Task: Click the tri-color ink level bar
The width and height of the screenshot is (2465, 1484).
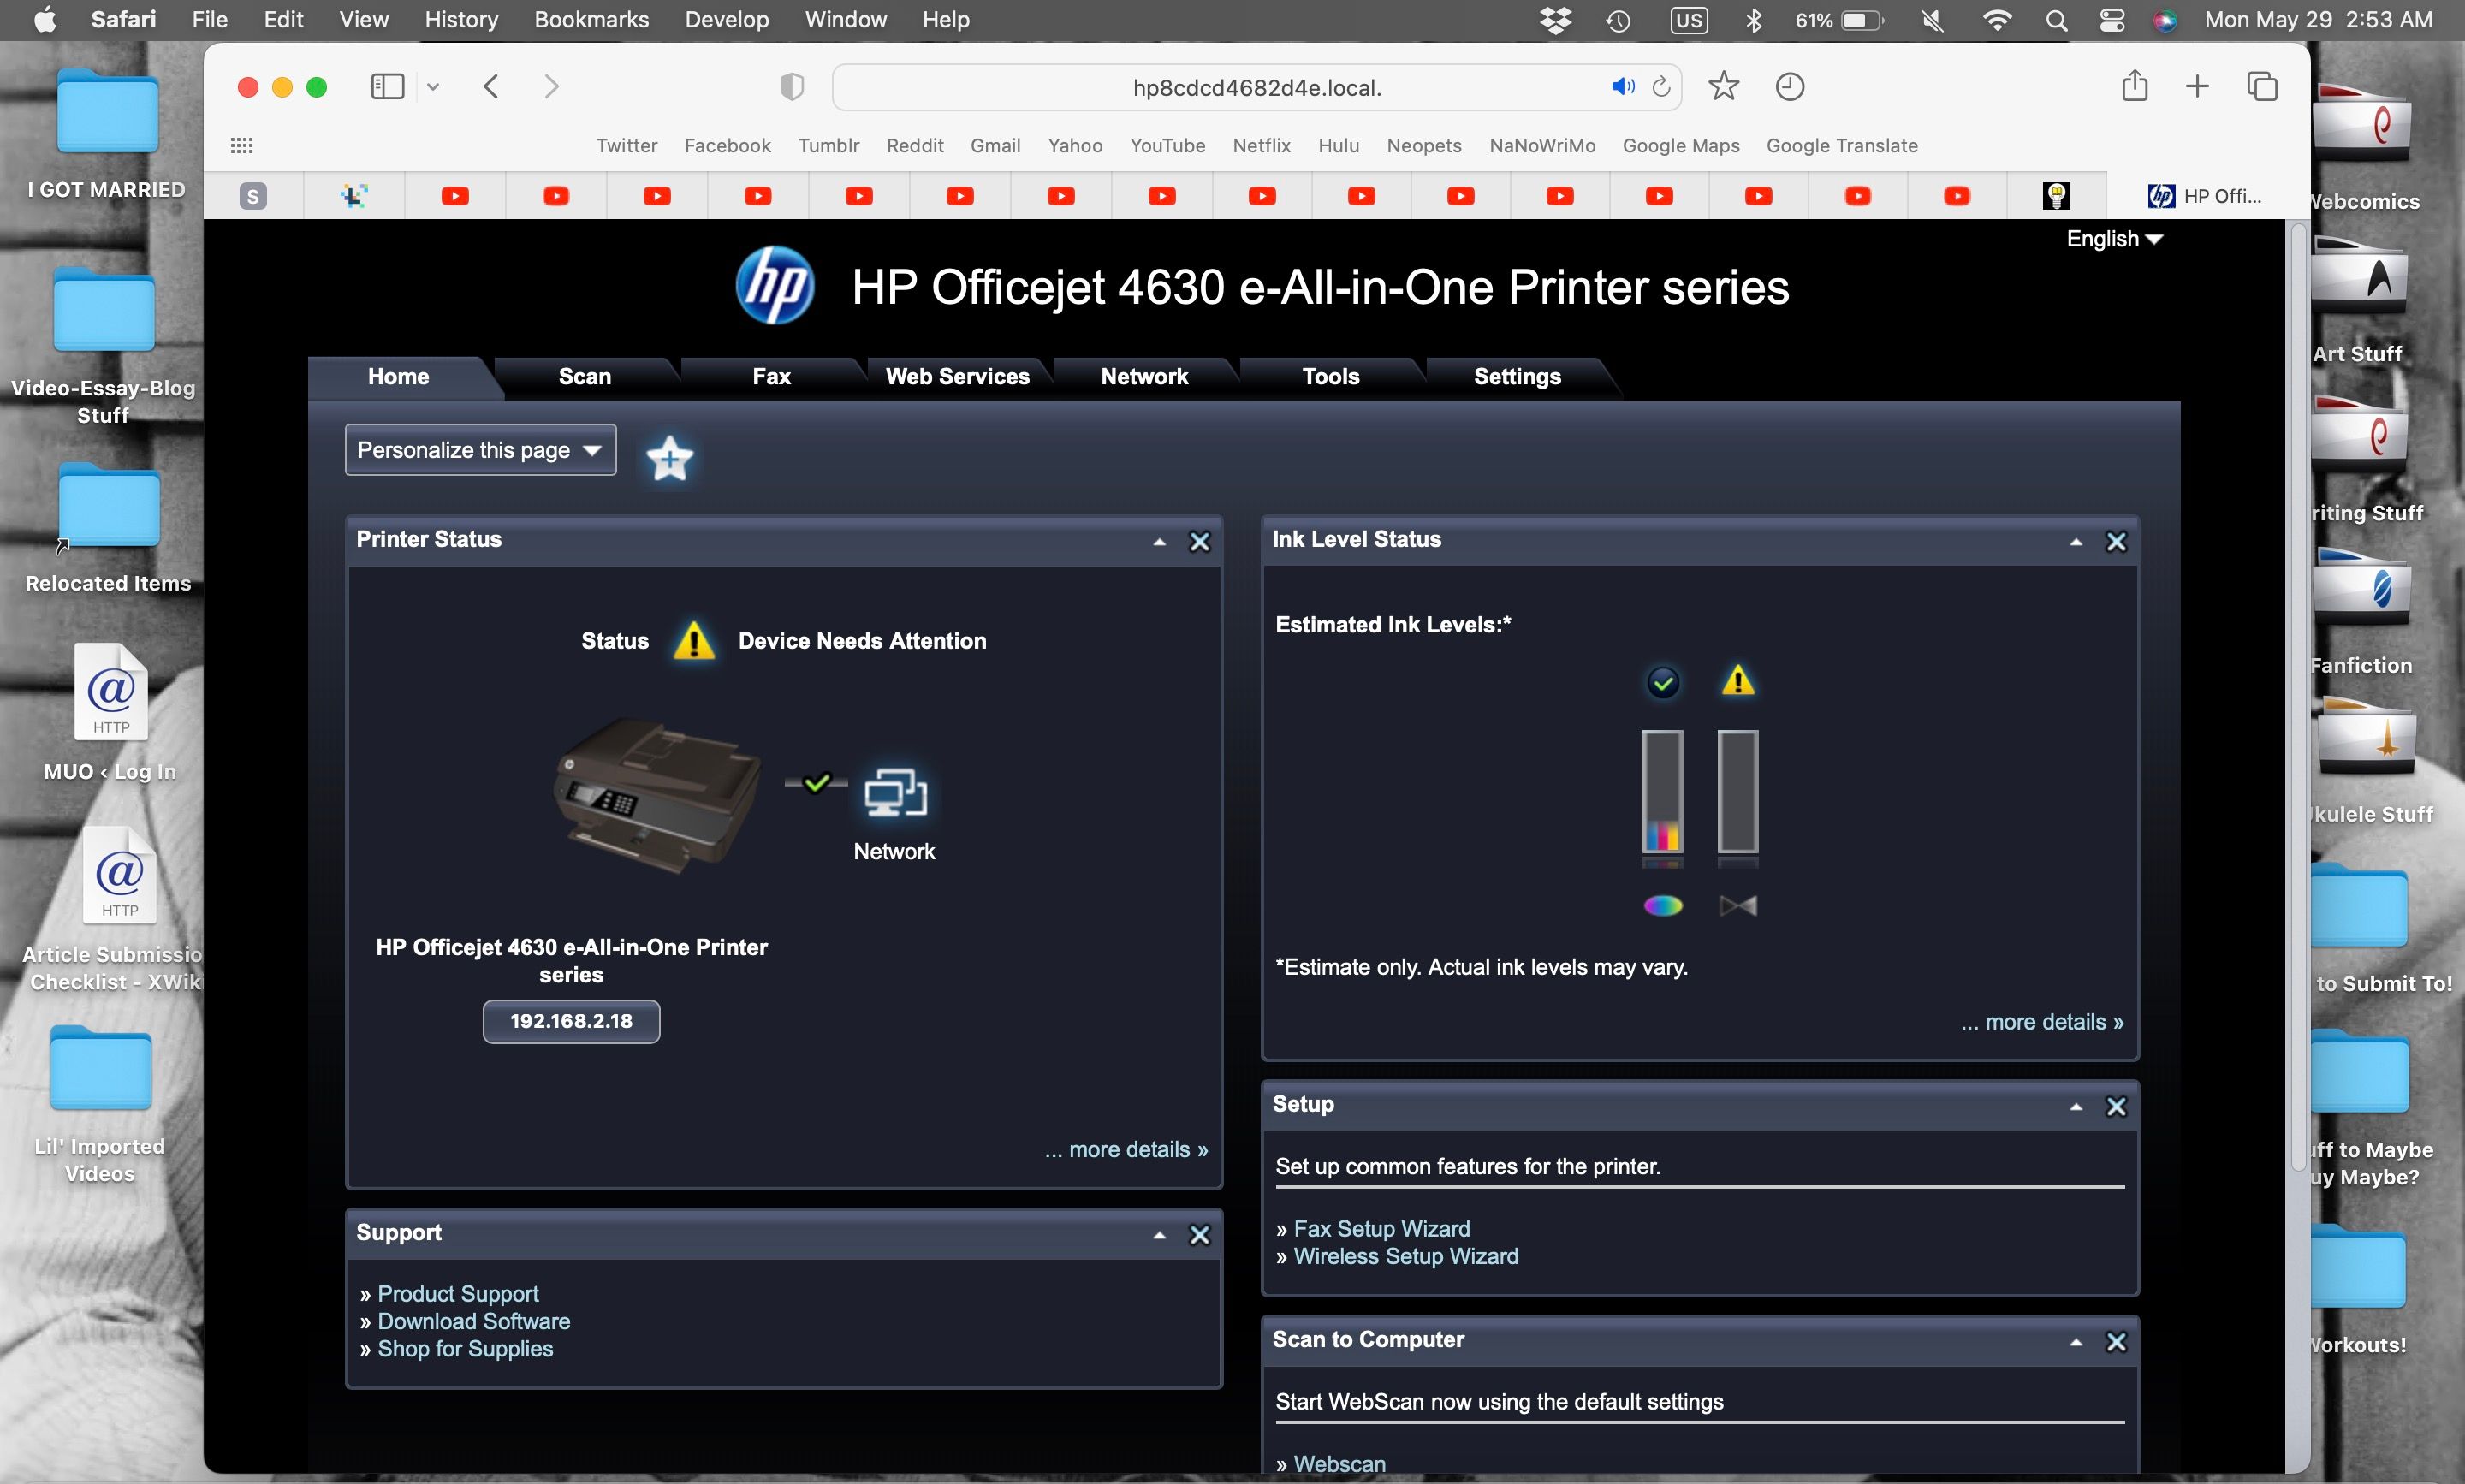Action: point(1662,792)
